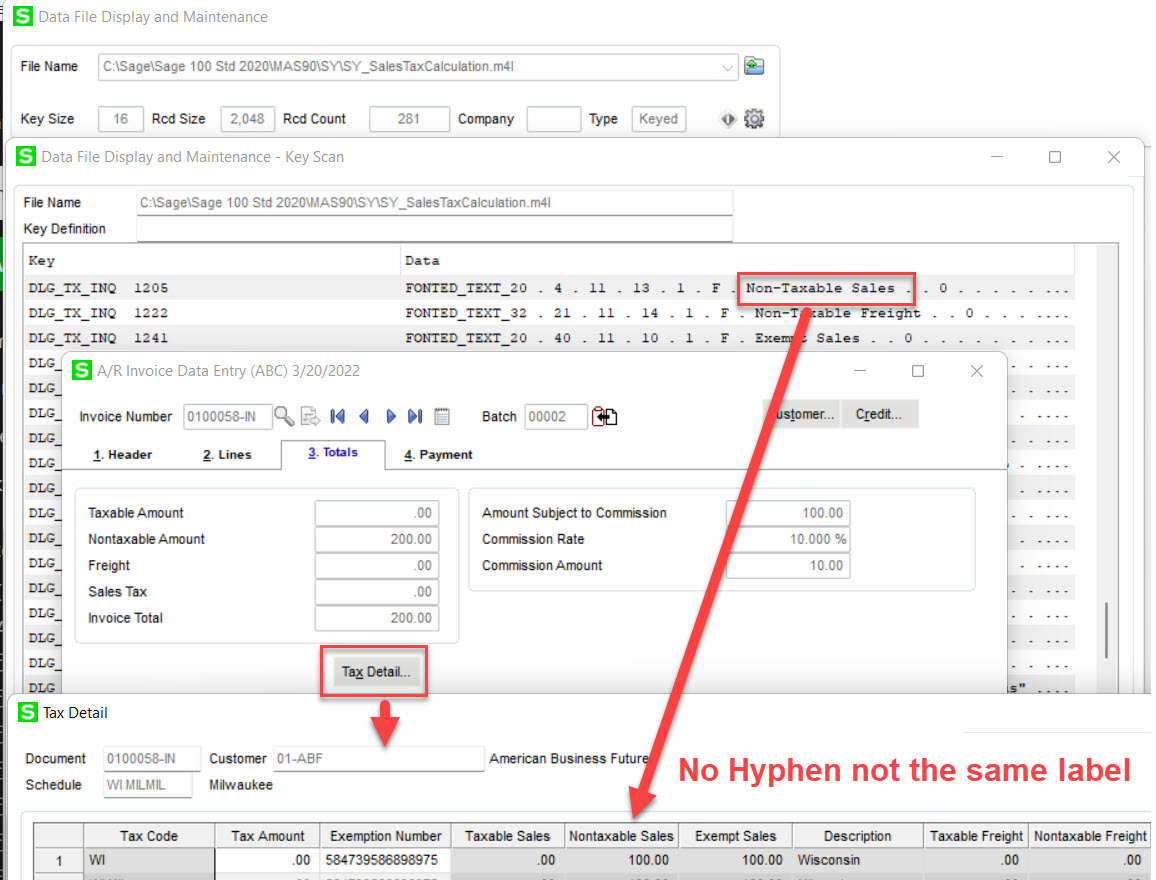Click the Key Definition field in Key Scan
Image resolution: width=1156 pixels, height=880 pixels.
click(434, 228)
